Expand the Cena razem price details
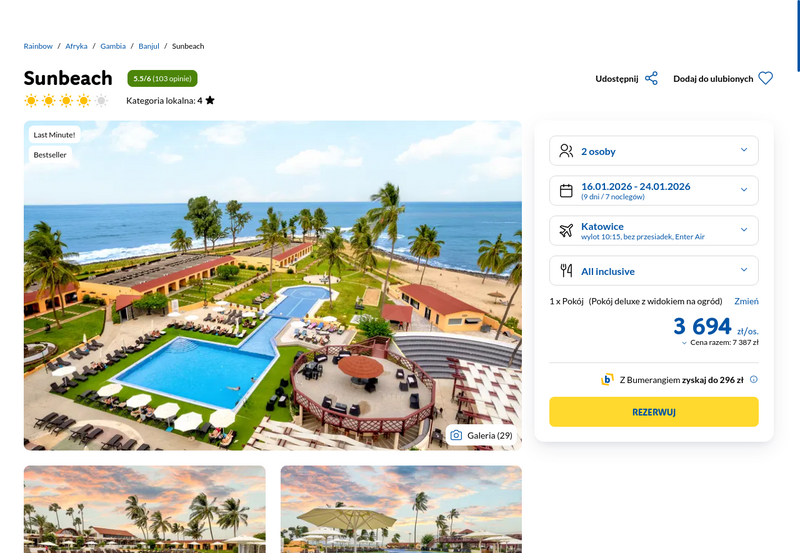This screenshot has width=800, height=553. tap(720, 343)
